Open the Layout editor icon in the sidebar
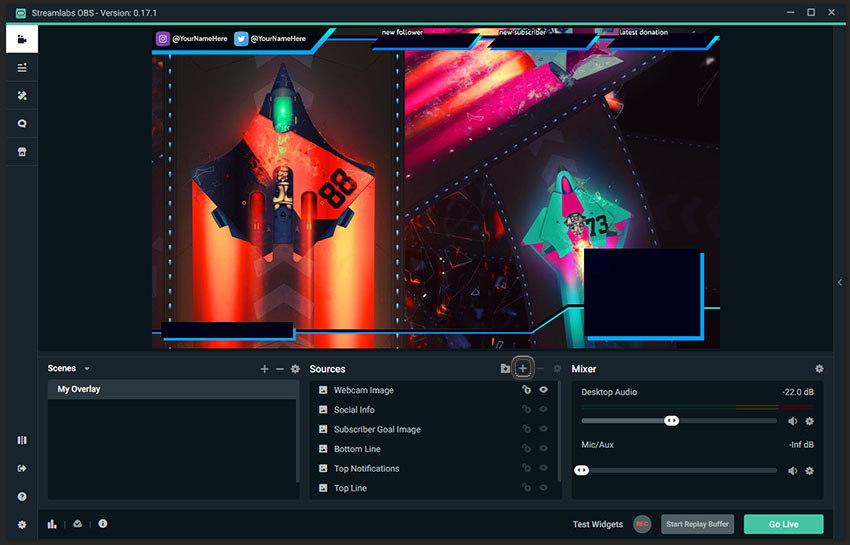The image size is (850, 545). 22,440
